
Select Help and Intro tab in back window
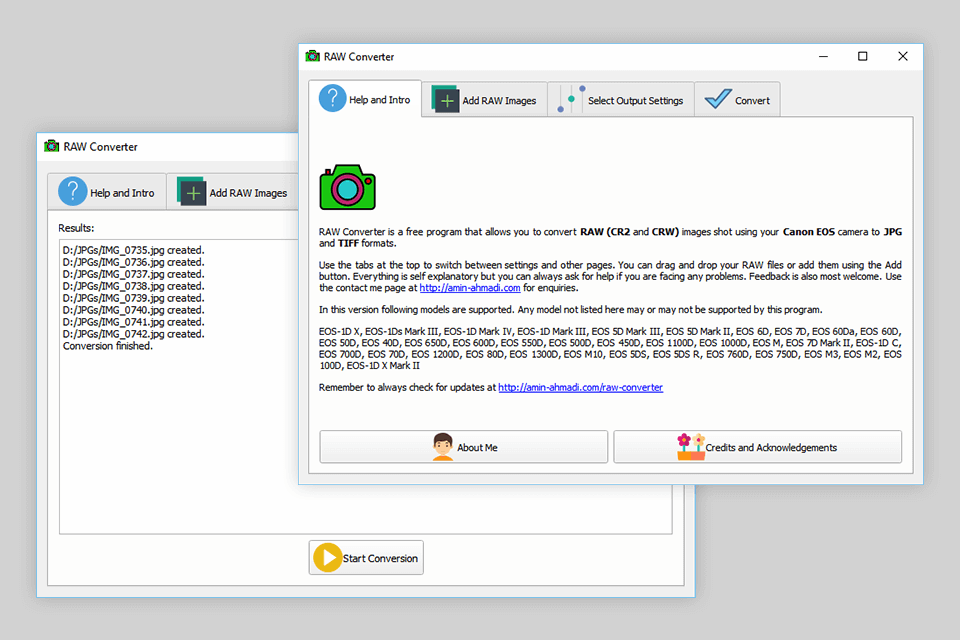[107, 192]
